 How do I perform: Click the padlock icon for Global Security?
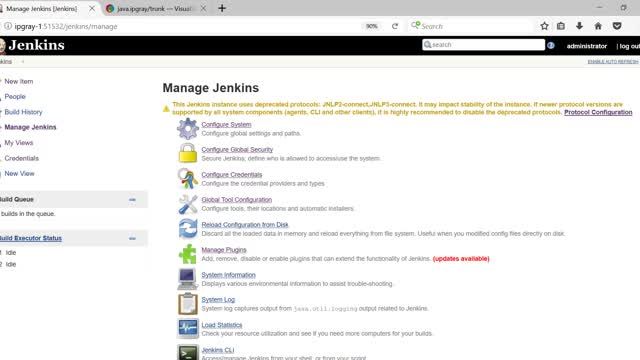(x=188, y=153)
